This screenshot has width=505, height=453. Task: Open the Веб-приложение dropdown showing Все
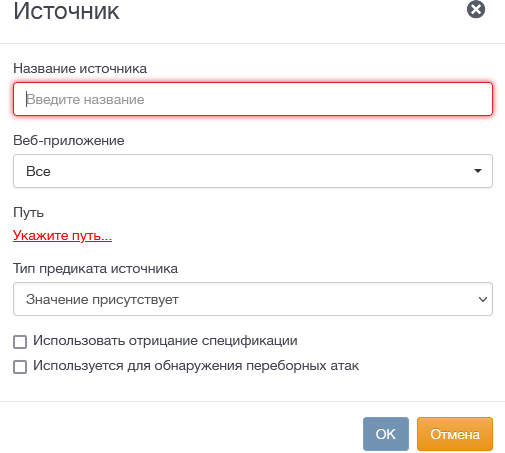coord(253,171)
